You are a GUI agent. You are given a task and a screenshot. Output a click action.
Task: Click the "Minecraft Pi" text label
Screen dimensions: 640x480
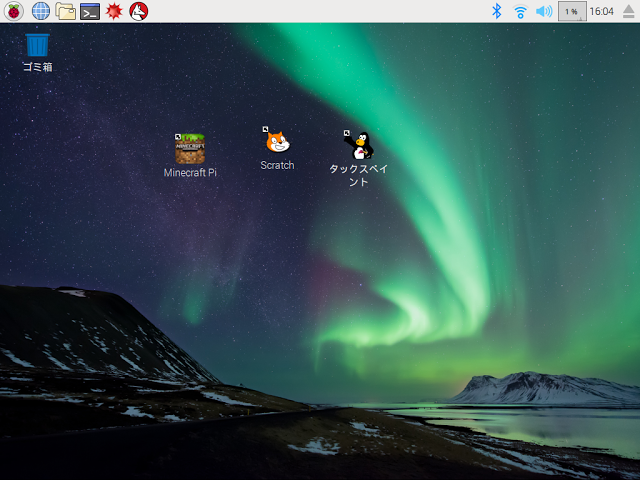[190, 173]
